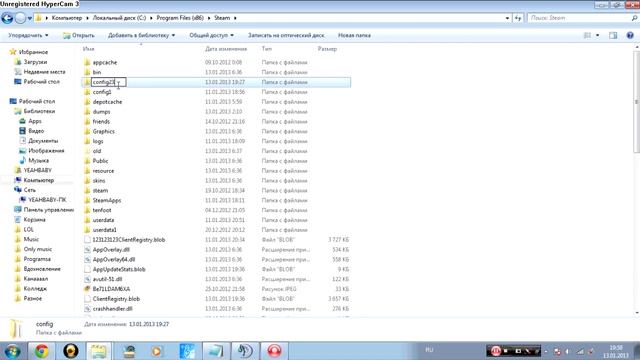
Task: Select avutil-51.dll file icon
Action: [87, 279]
